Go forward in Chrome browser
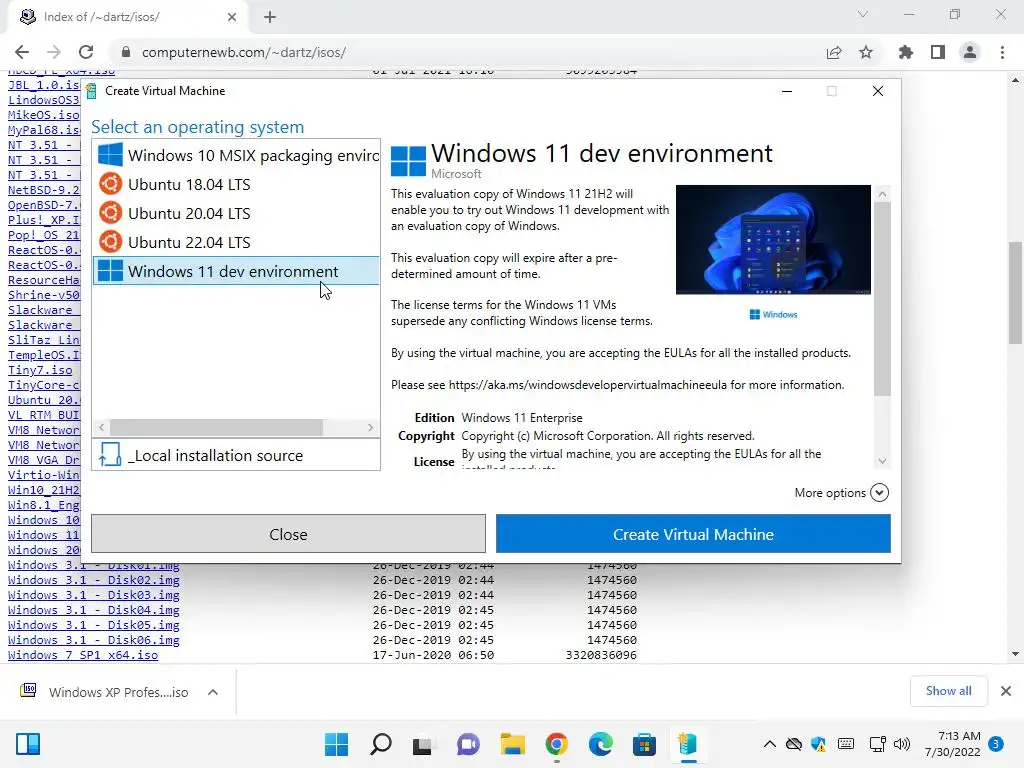The image size is (1024, 768). (x=54, y=52)
